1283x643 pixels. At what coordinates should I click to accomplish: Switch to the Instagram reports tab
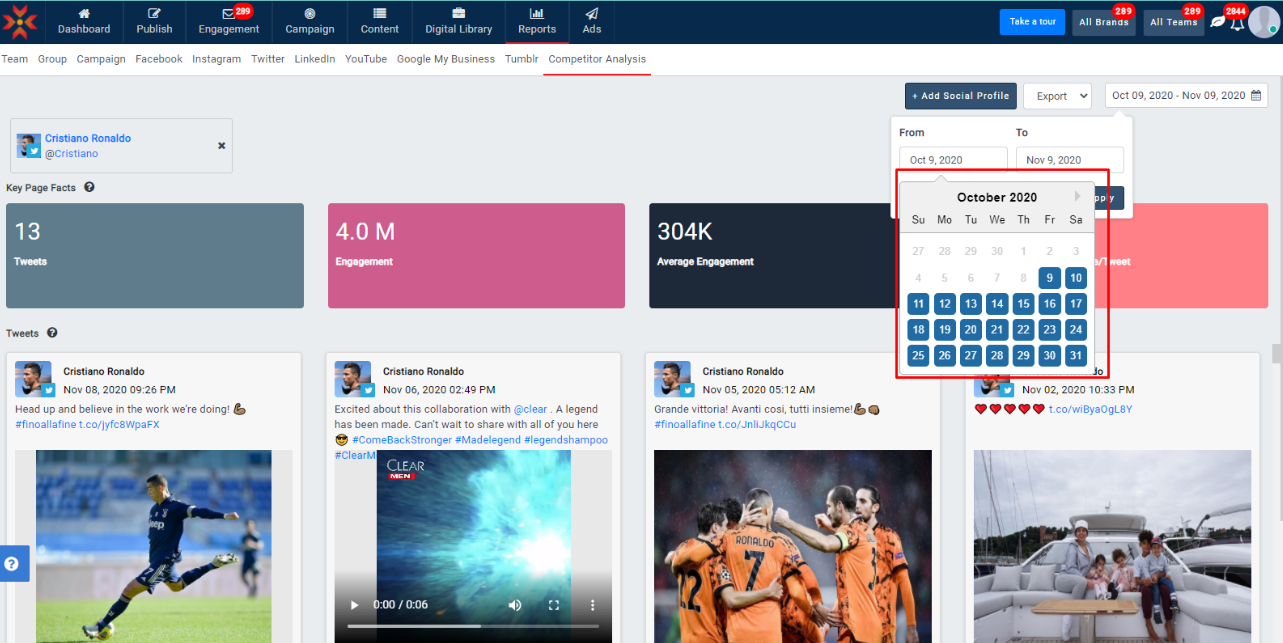point(216,59)
